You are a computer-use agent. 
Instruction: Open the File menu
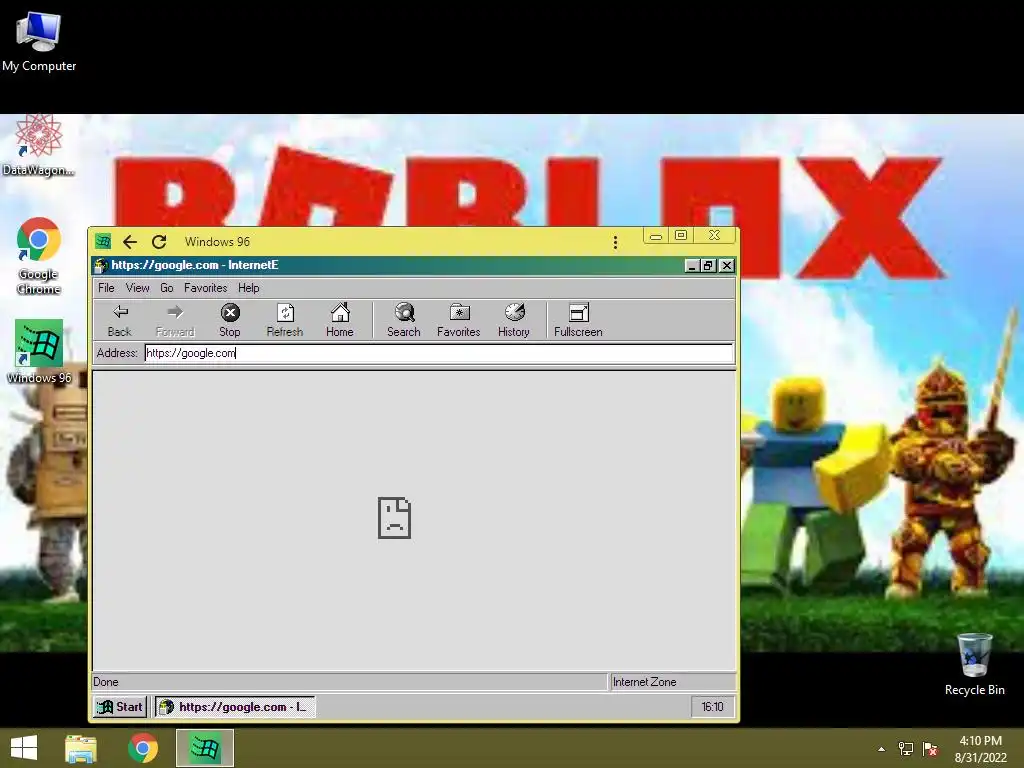(106, 288)
